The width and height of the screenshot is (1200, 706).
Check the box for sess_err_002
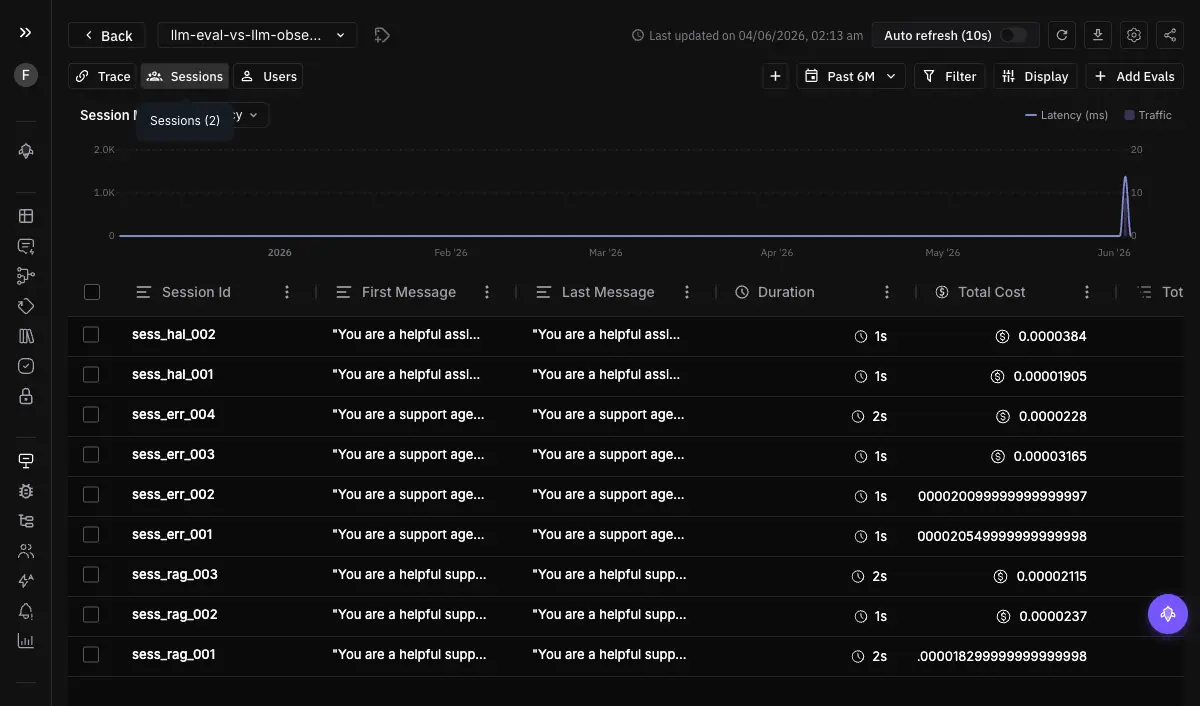91,494
